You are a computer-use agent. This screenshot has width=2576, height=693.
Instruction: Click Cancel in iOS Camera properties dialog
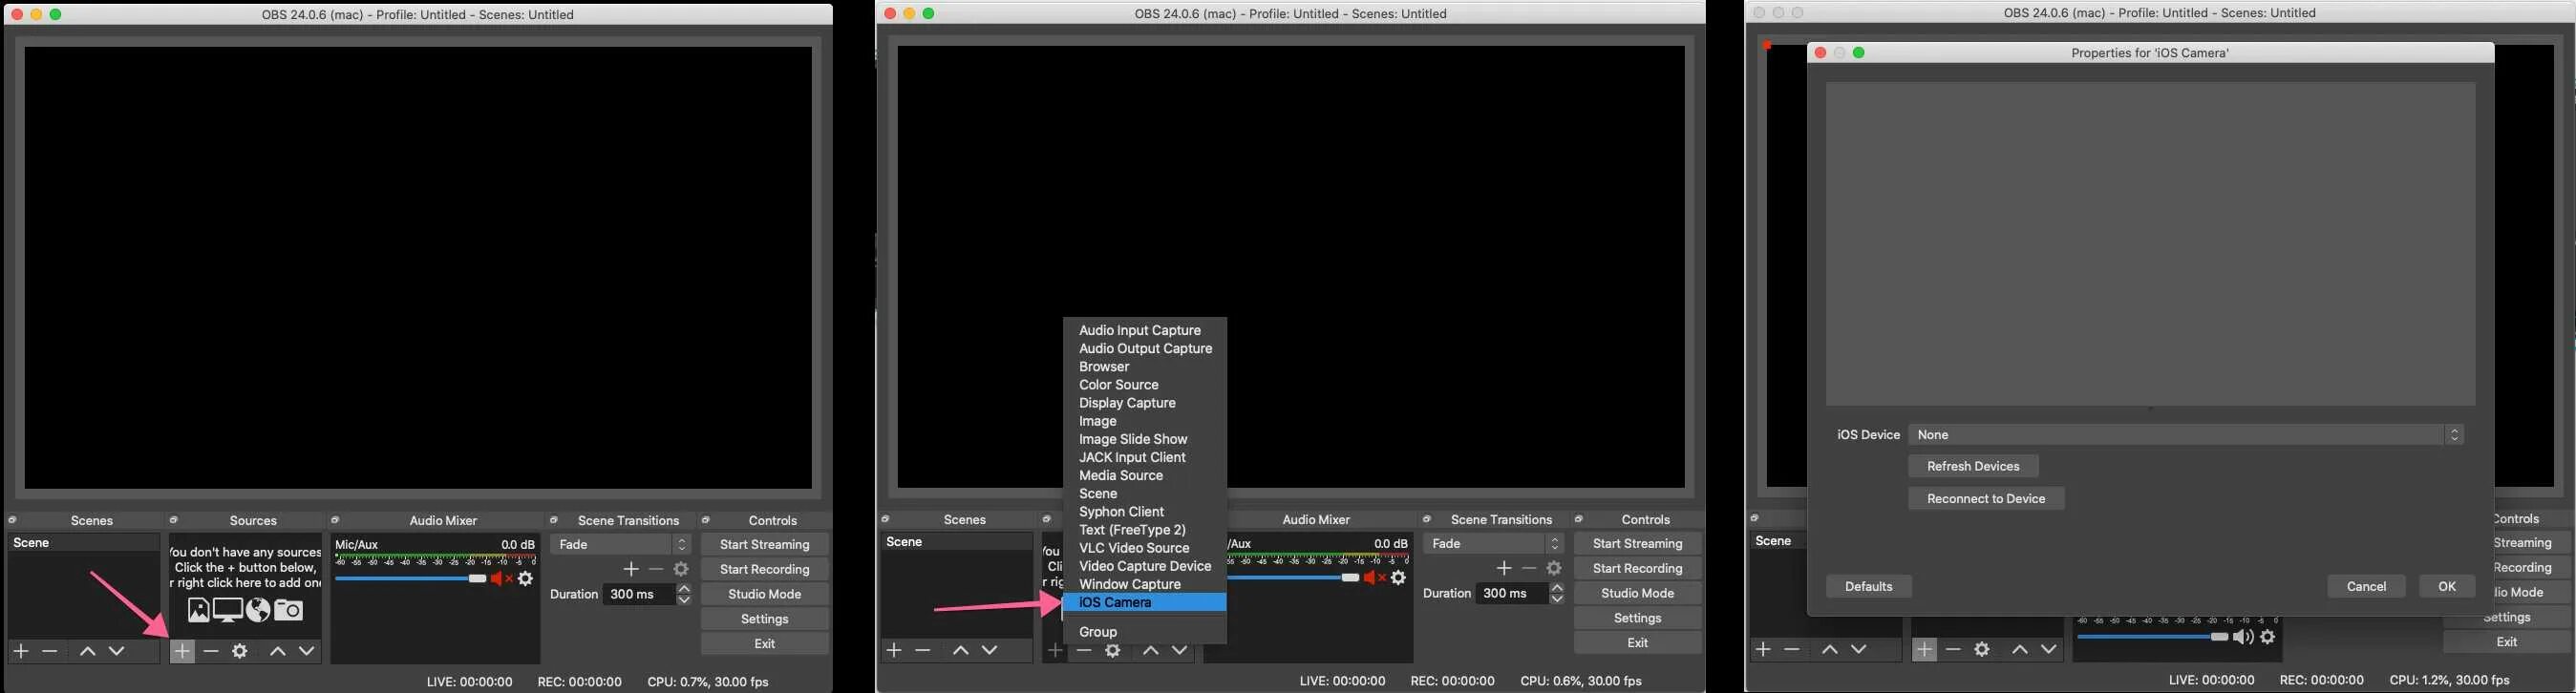pyautogui.click(x=2366, y=587)
